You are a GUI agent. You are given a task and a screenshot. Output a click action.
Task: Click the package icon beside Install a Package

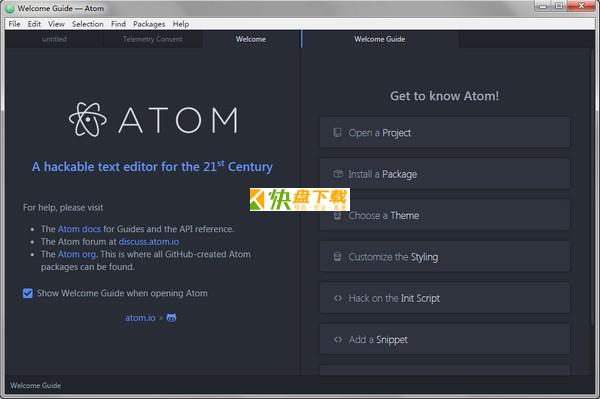point(338,174)
